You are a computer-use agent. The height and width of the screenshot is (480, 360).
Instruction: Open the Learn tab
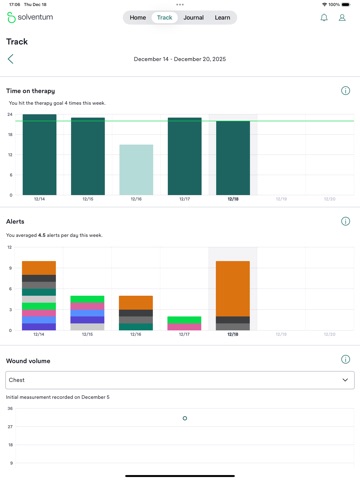pyautogui.click(x=222, y=18)
